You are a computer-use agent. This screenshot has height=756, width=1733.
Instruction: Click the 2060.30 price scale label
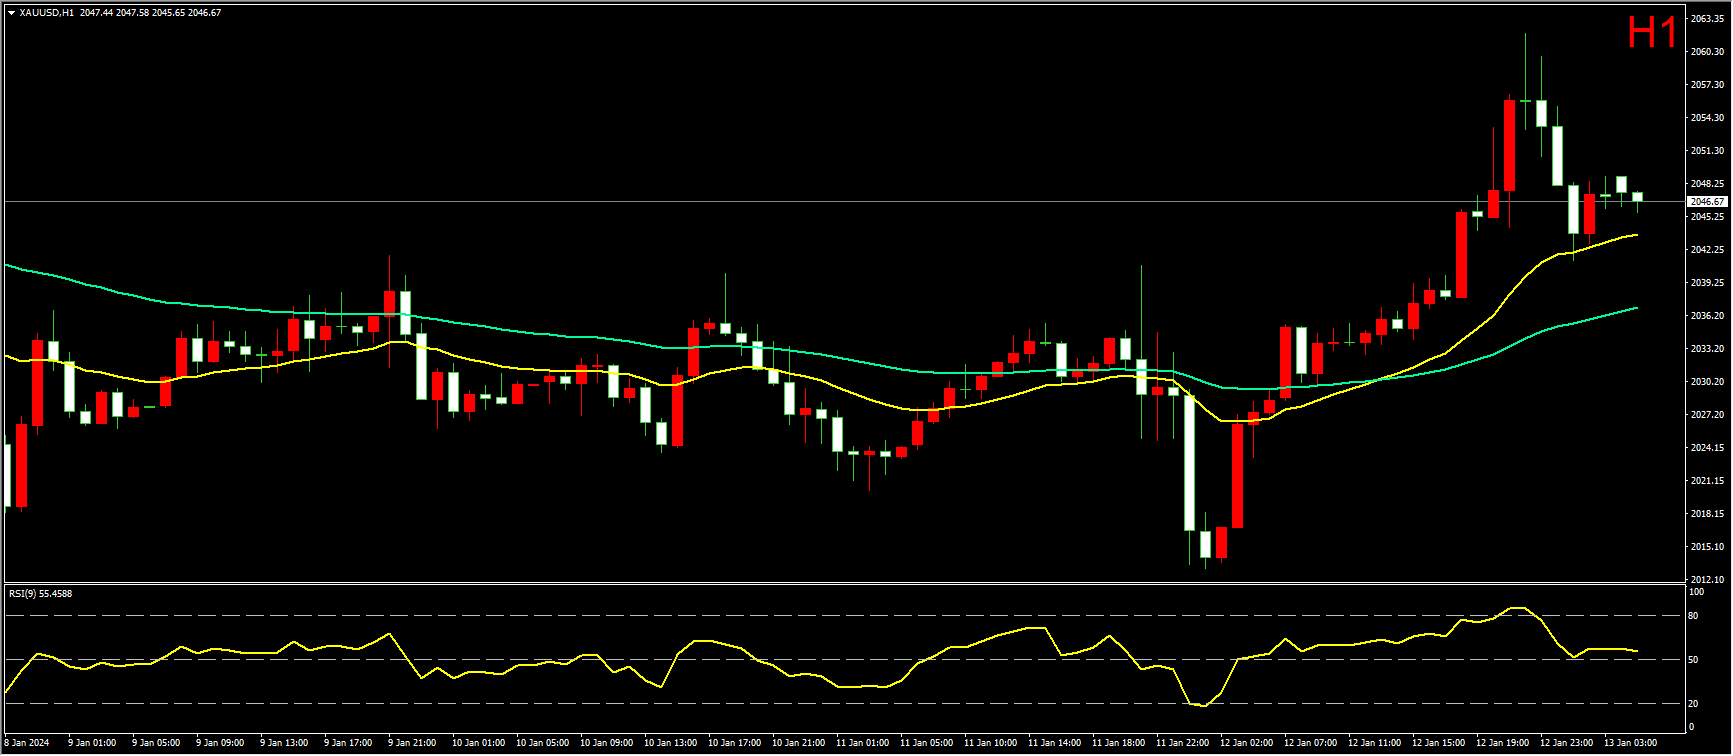pyautogui.click(x=1707, y=52)
